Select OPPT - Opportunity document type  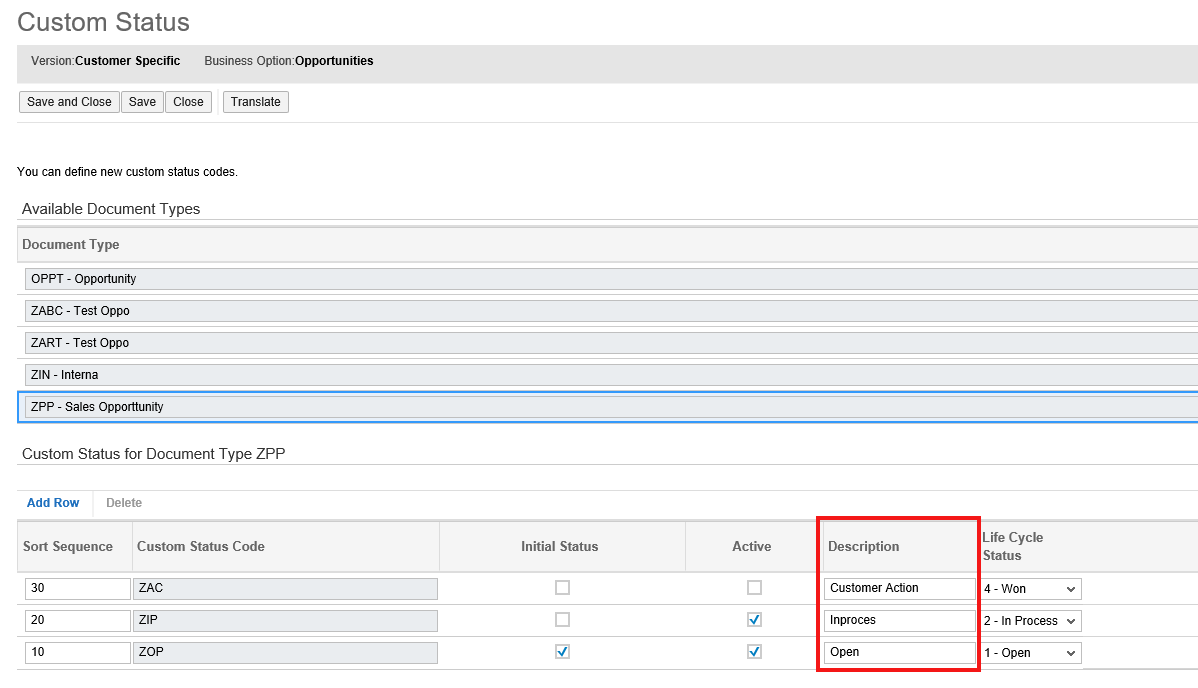[611, 279]
